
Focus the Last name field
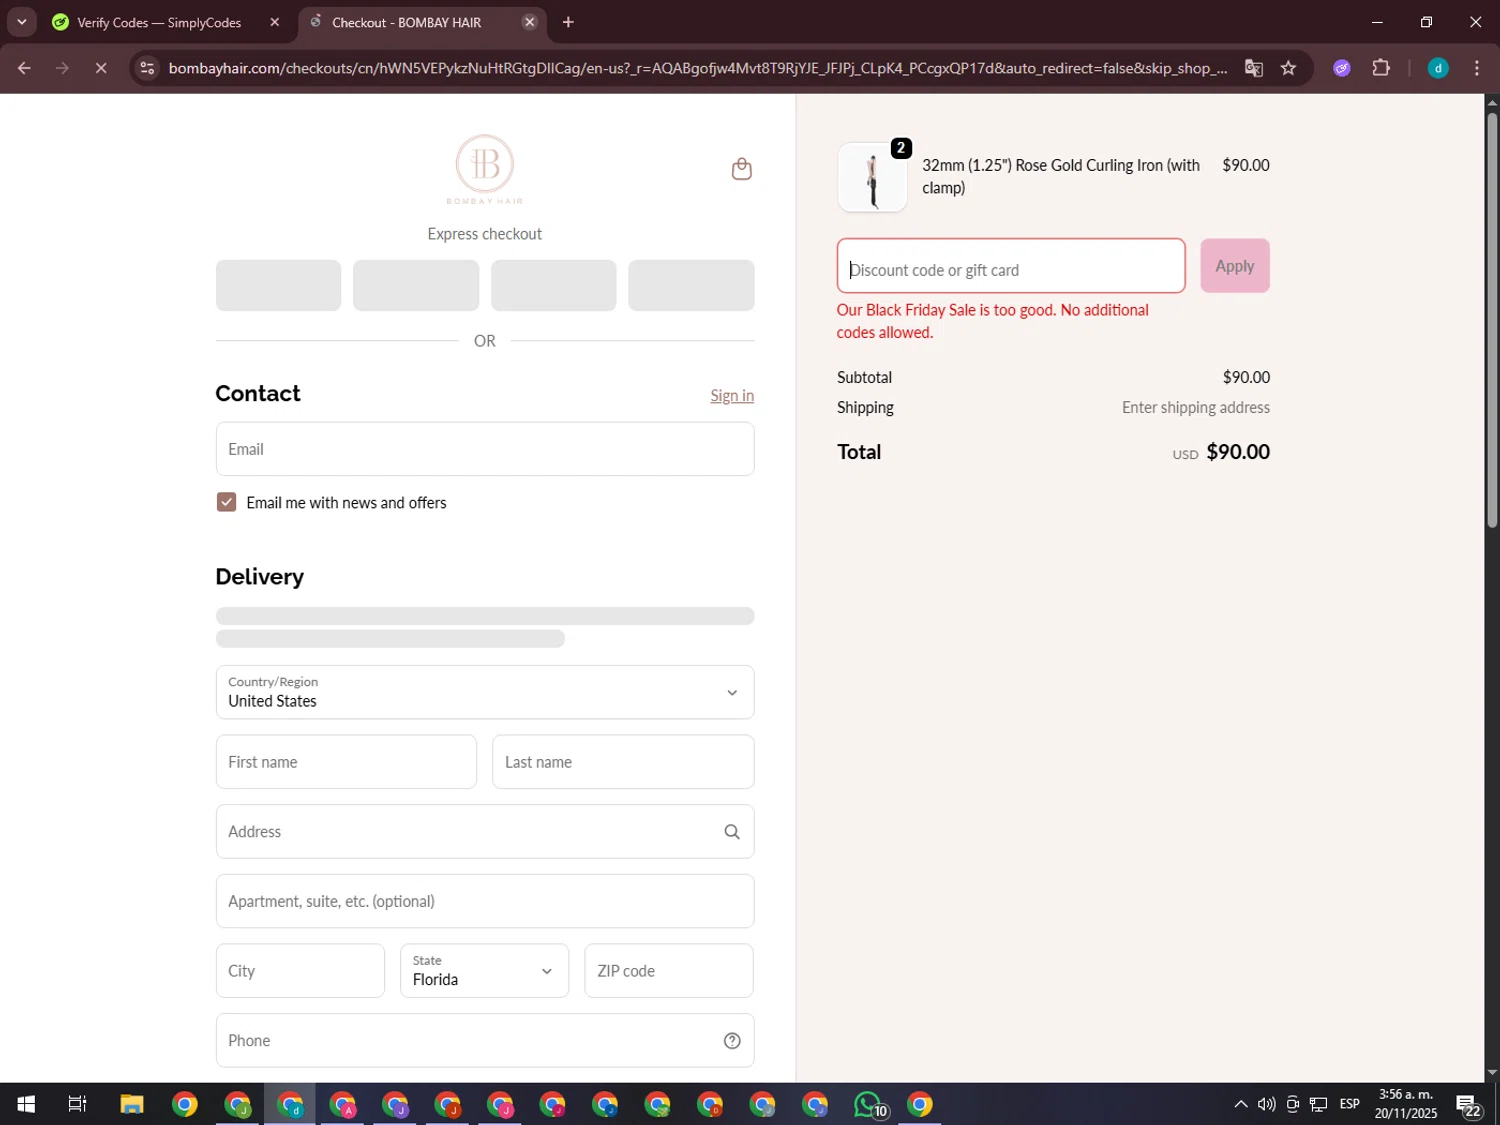(623, 762)
